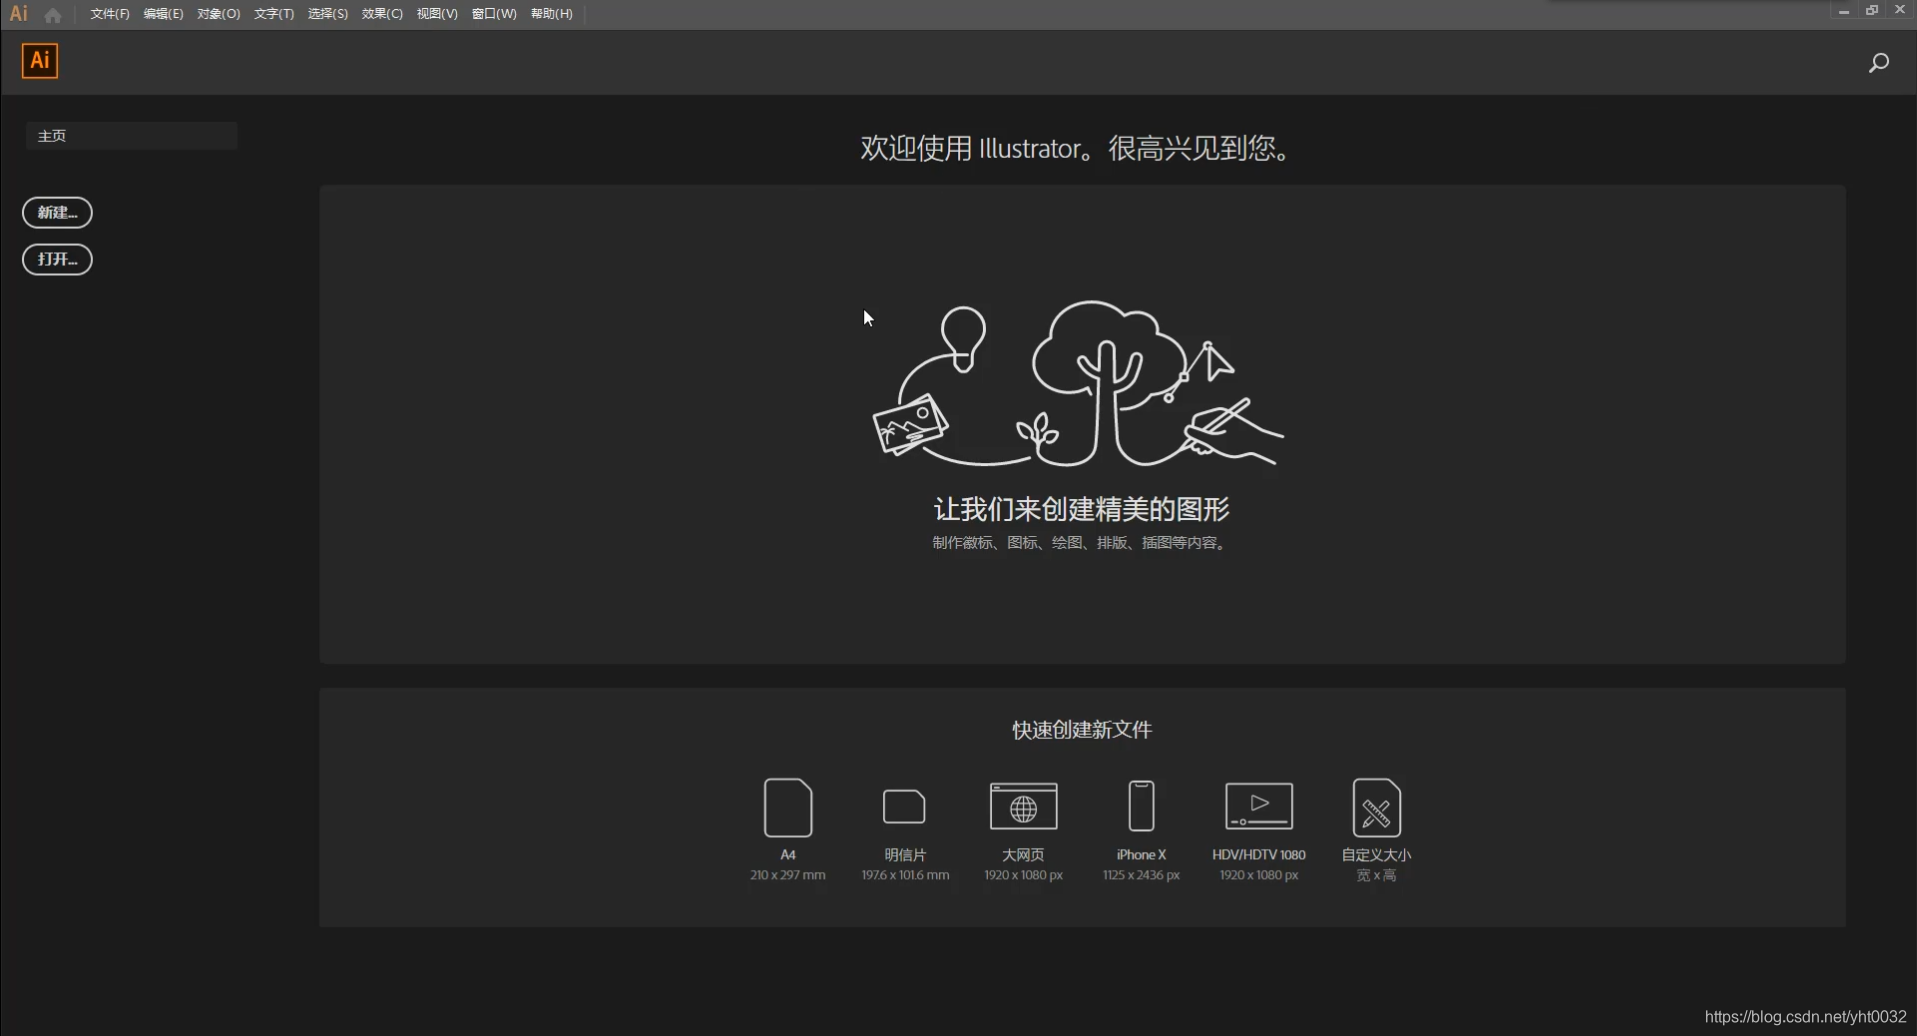Open the 效果(C) menu

(382, 14)
